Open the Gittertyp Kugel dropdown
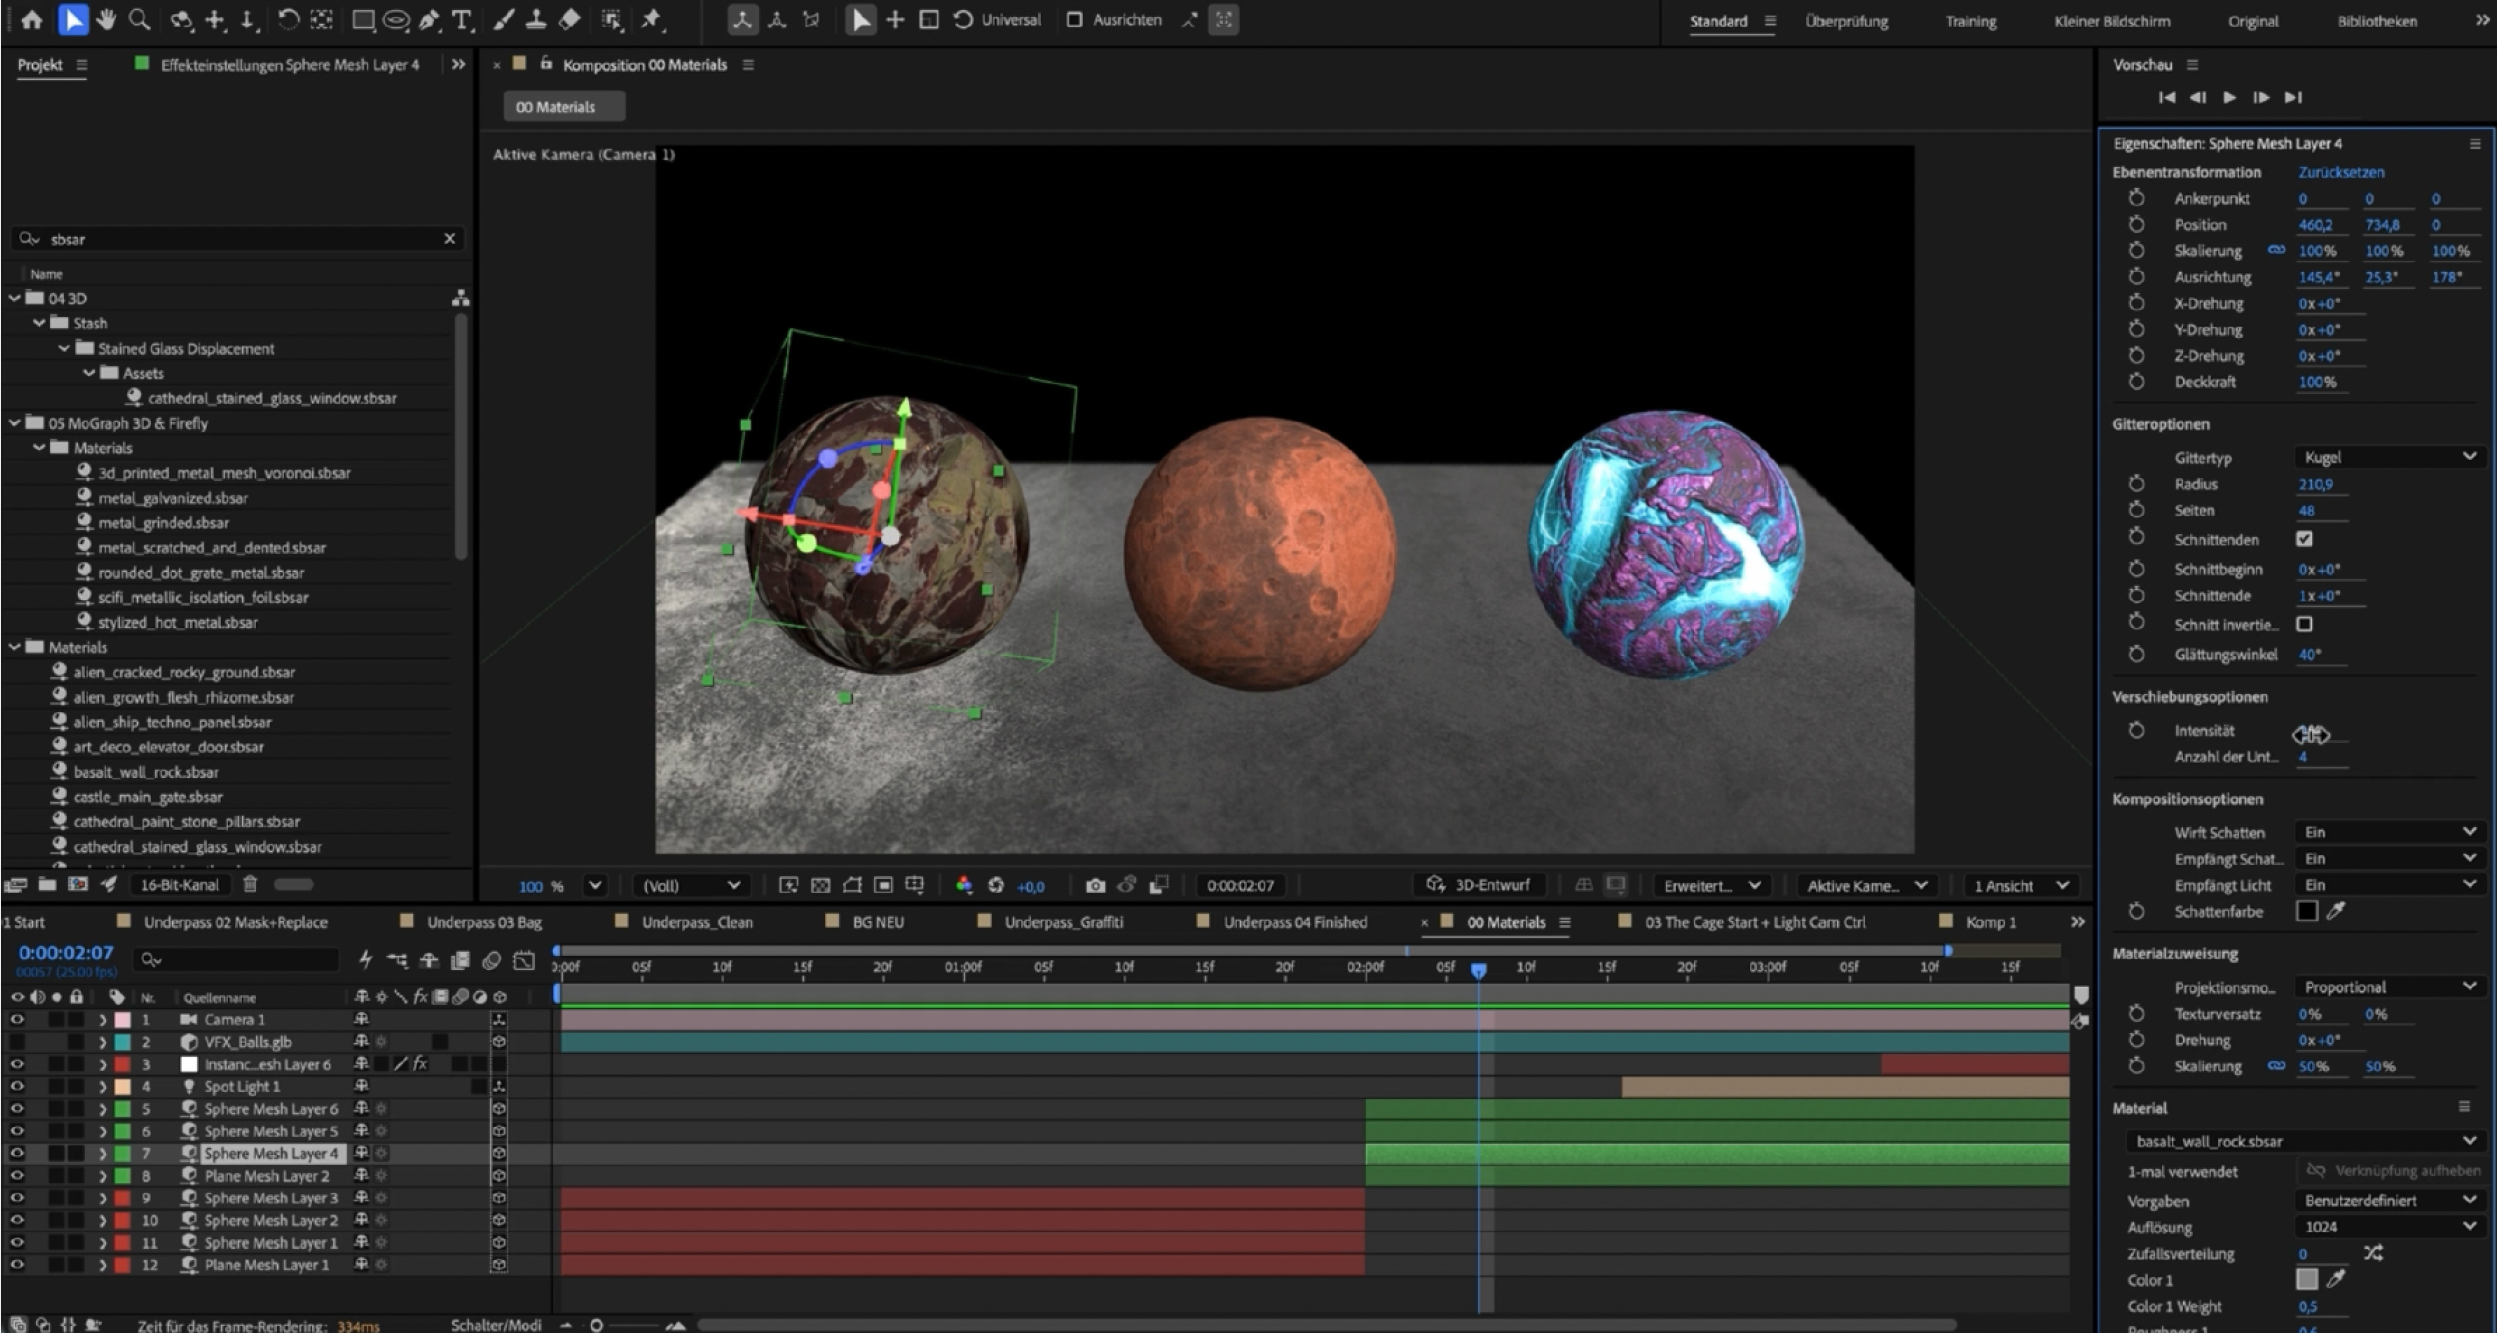 pos(2388,457)
